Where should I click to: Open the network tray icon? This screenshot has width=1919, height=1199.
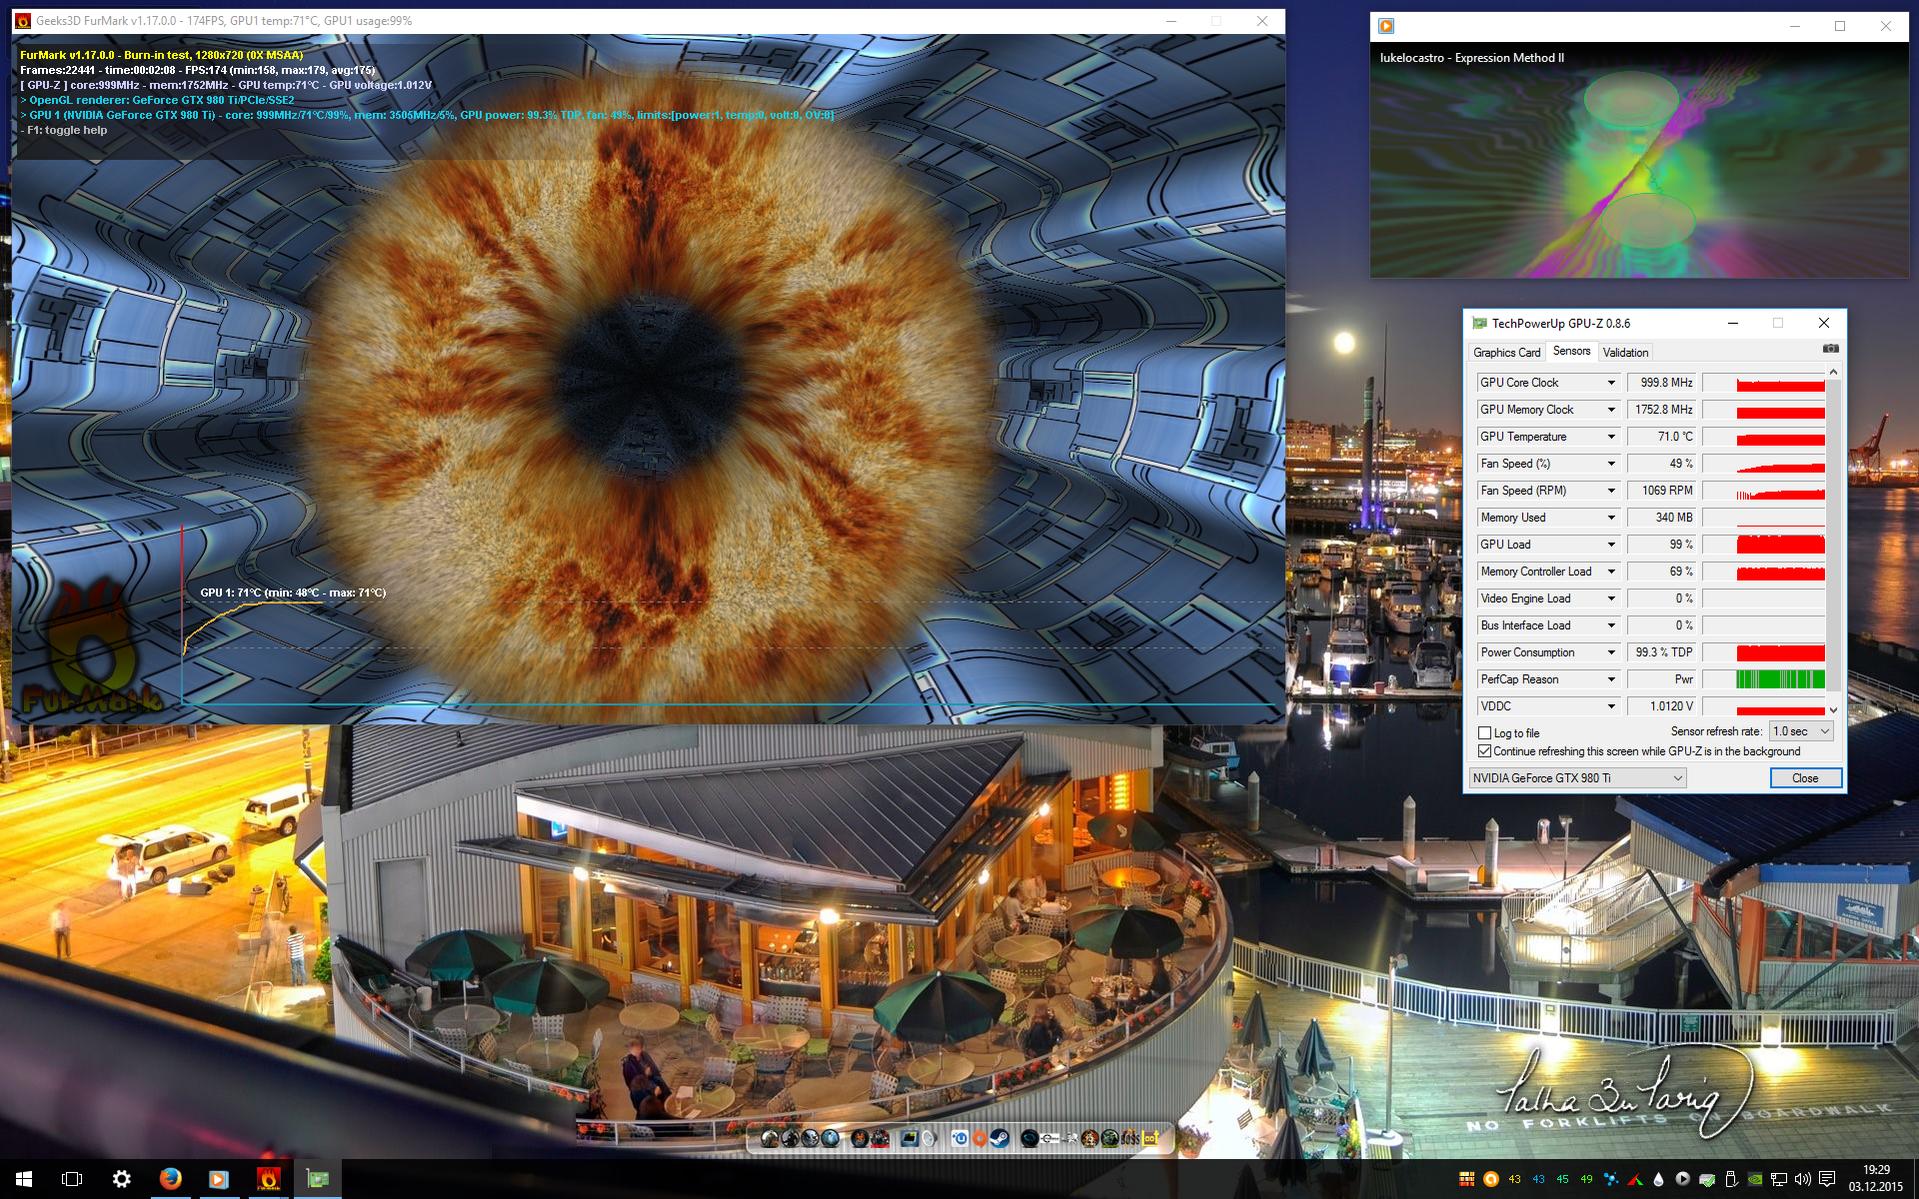click(x=1779, y=1179)
